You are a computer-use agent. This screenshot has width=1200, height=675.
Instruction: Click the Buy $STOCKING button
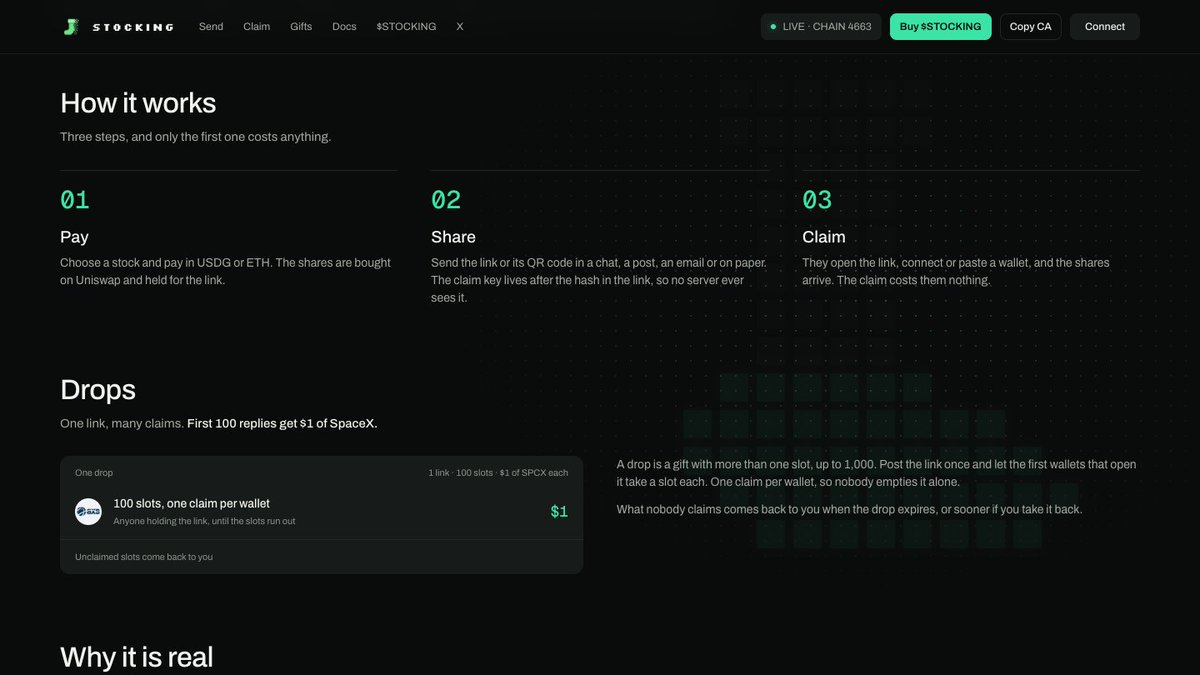click(940, 27)
